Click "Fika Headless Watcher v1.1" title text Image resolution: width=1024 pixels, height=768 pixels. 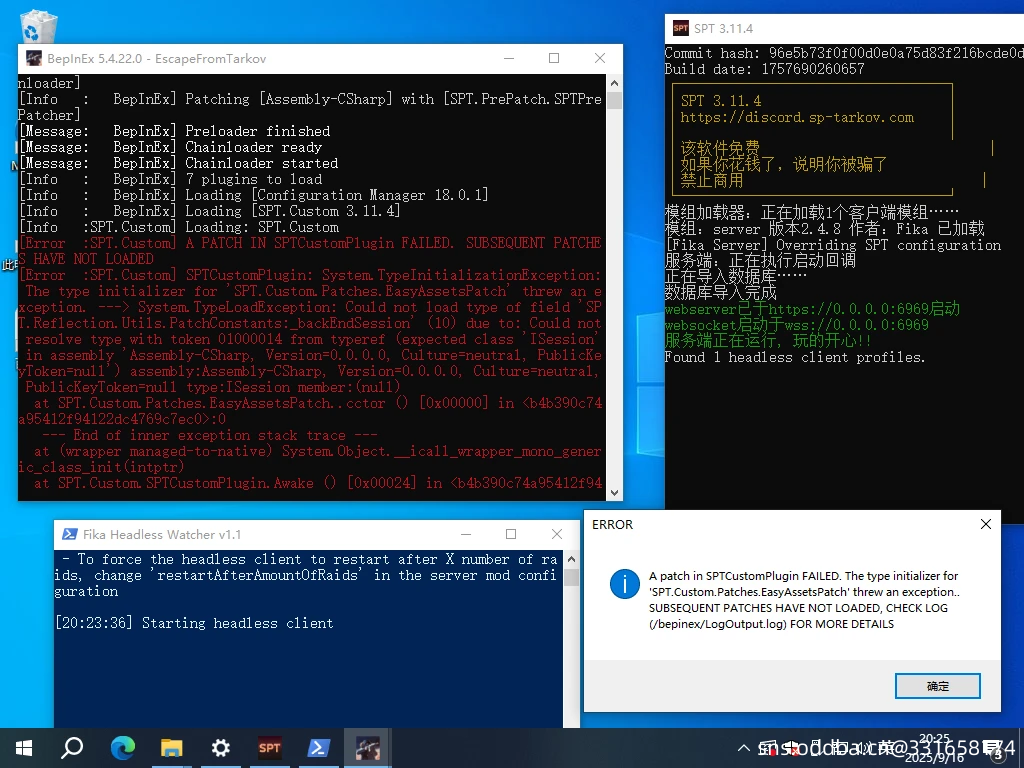162,534
